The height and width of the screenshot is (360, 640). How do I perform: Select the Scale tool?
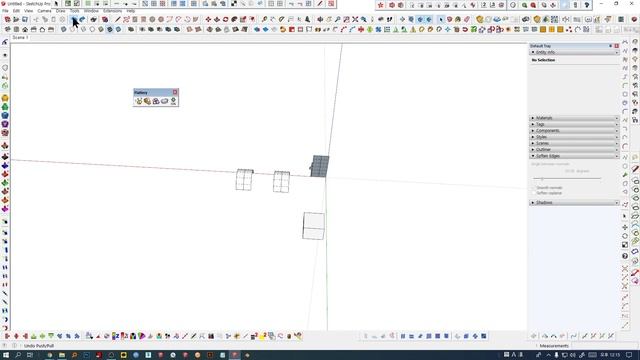pyautogui.click(x=243, y=19)
